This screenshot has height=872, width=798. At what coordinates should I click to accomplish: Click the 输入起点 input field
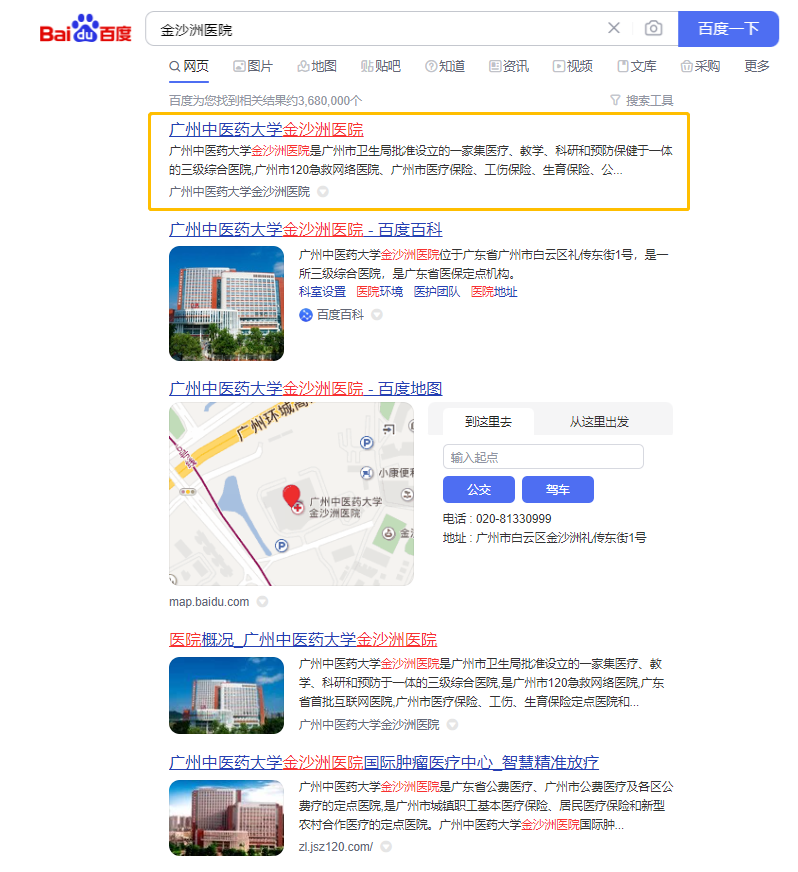click(543, 457)
